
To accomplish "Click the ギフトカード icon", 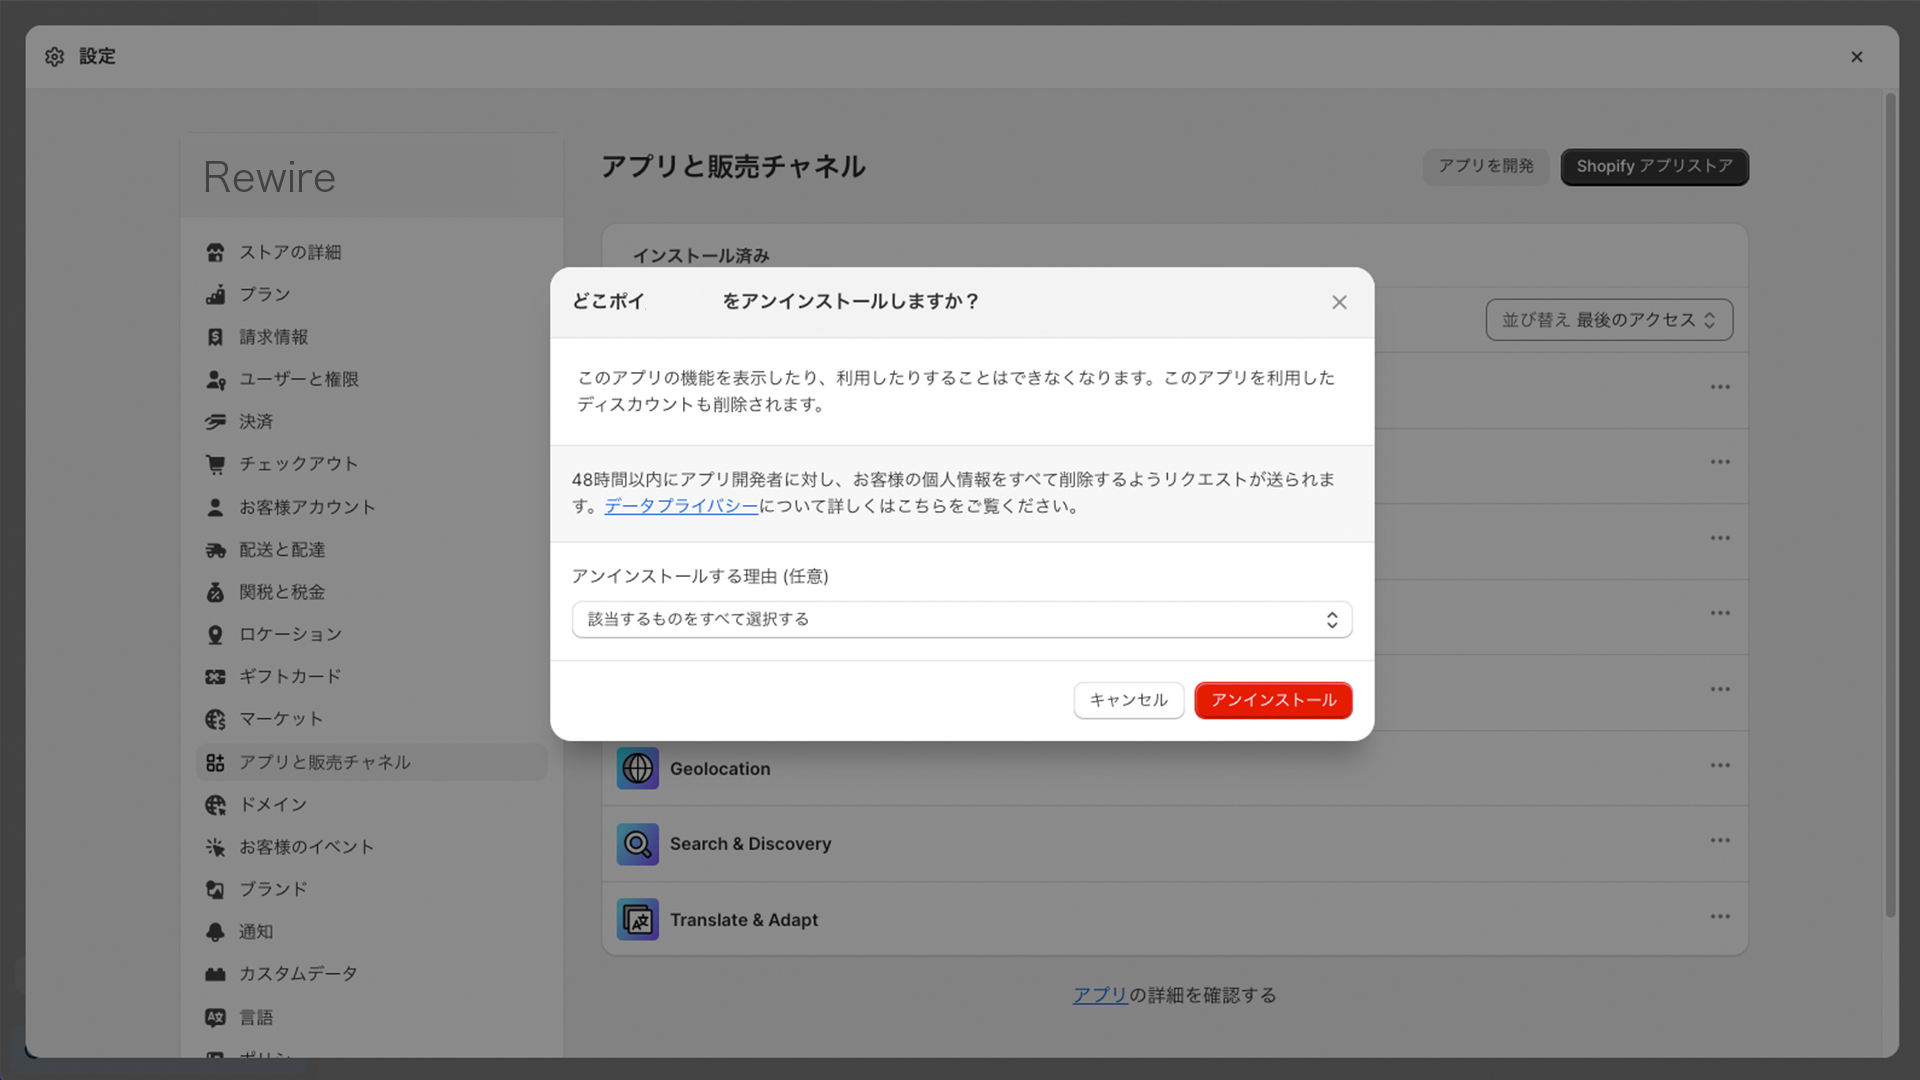I will click(x=215, y=677).
